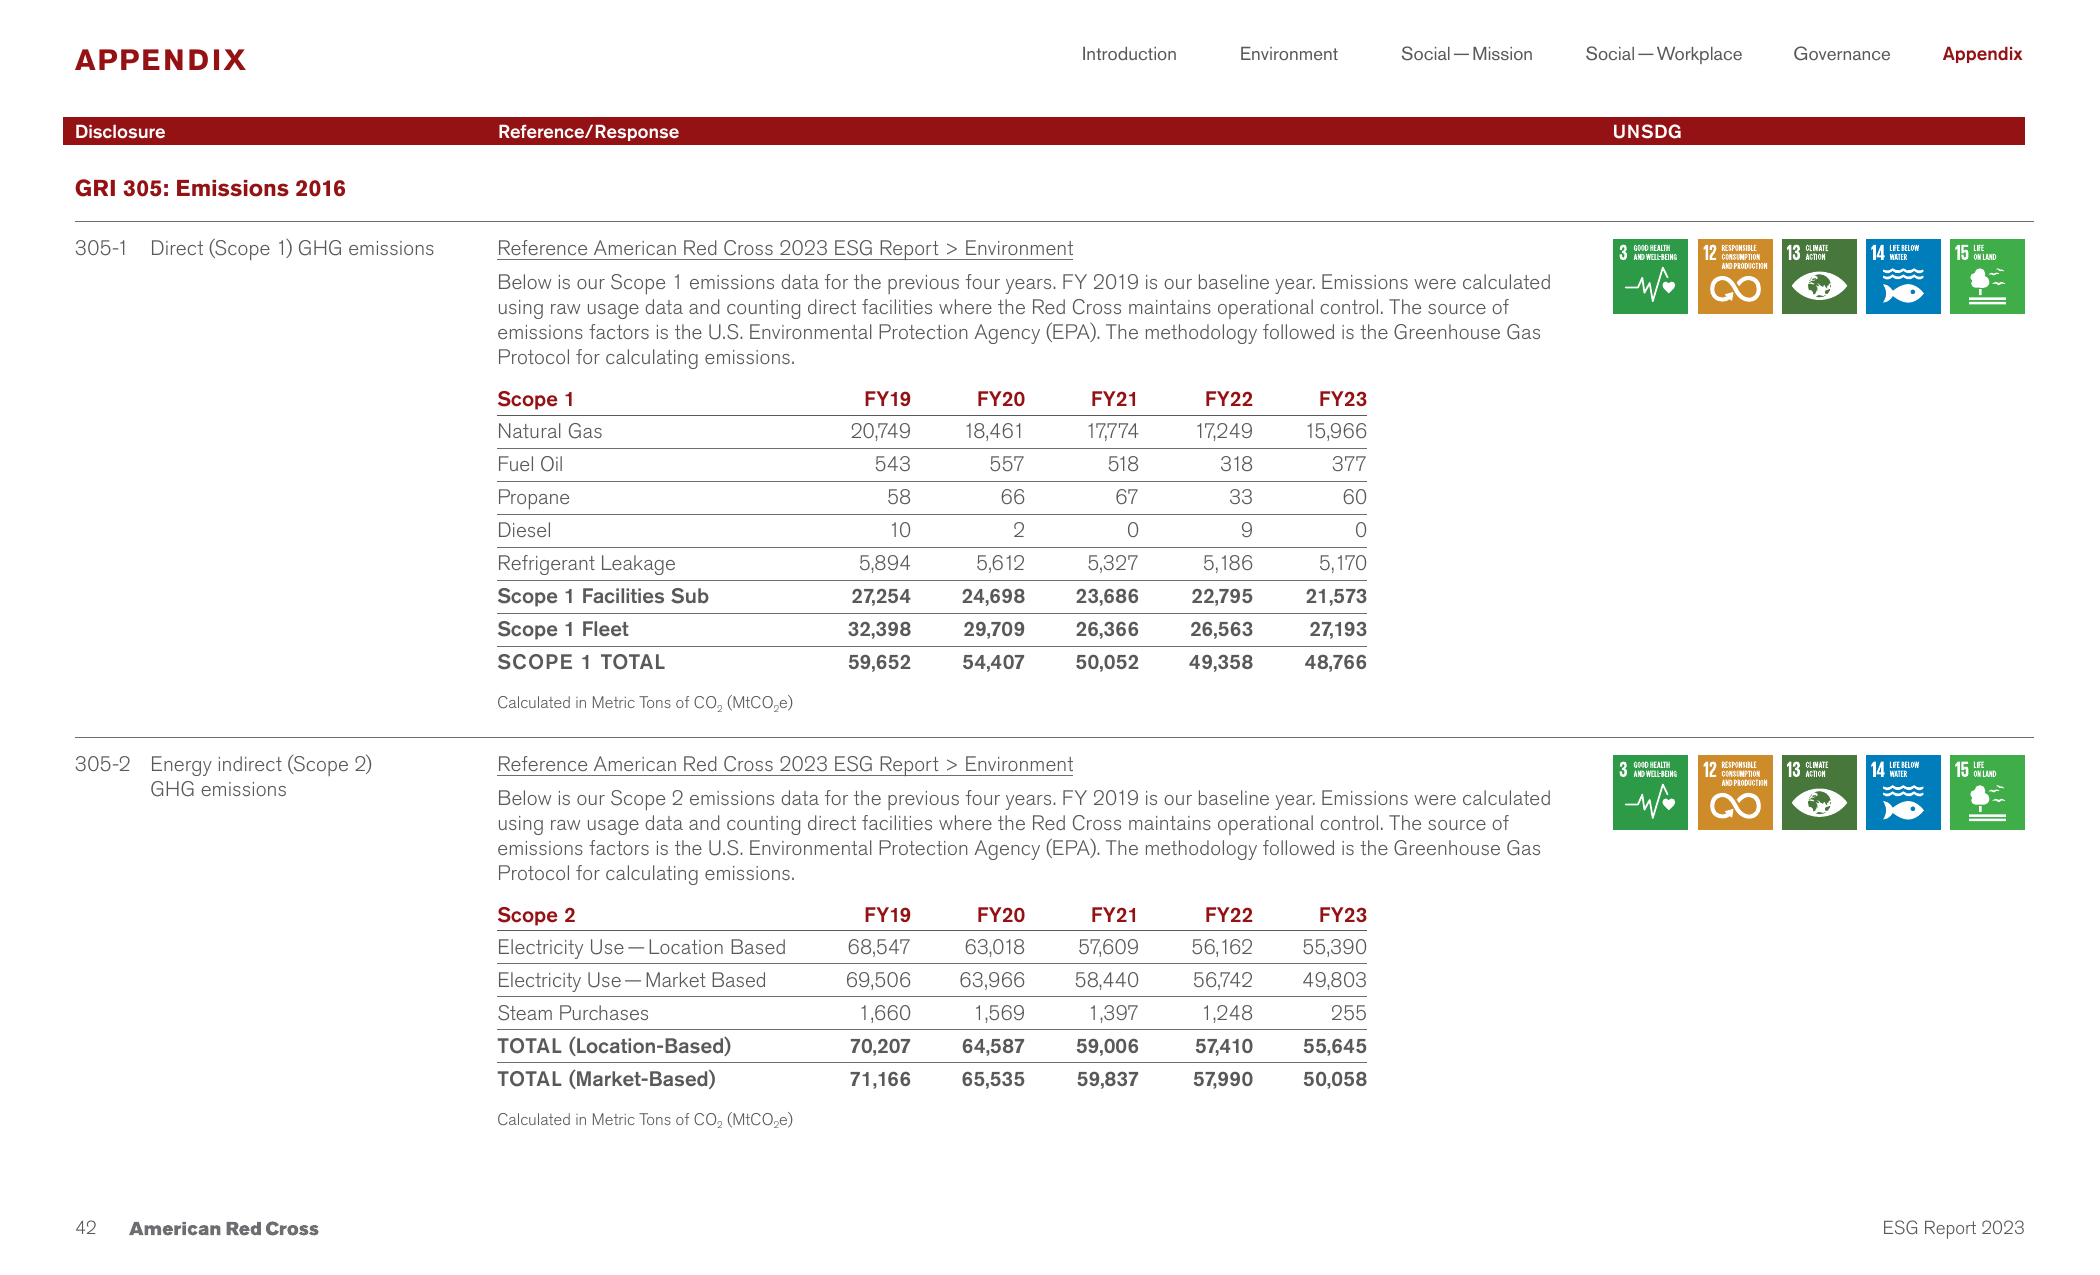
Task: Click the GRI 305: Emissions 2016 heading
Action: [x=210, y=188]
